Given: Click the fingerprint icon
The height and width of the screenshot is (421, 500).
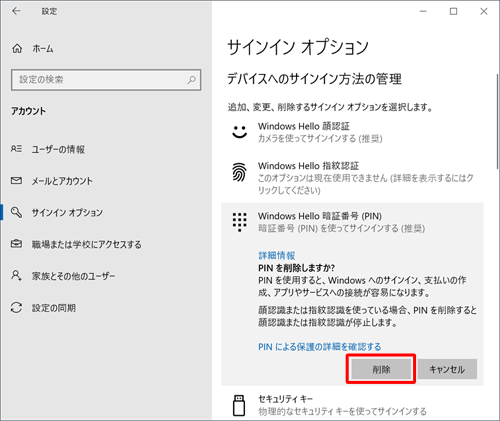Looking at the screenshot, I should (x=240, y=172).
